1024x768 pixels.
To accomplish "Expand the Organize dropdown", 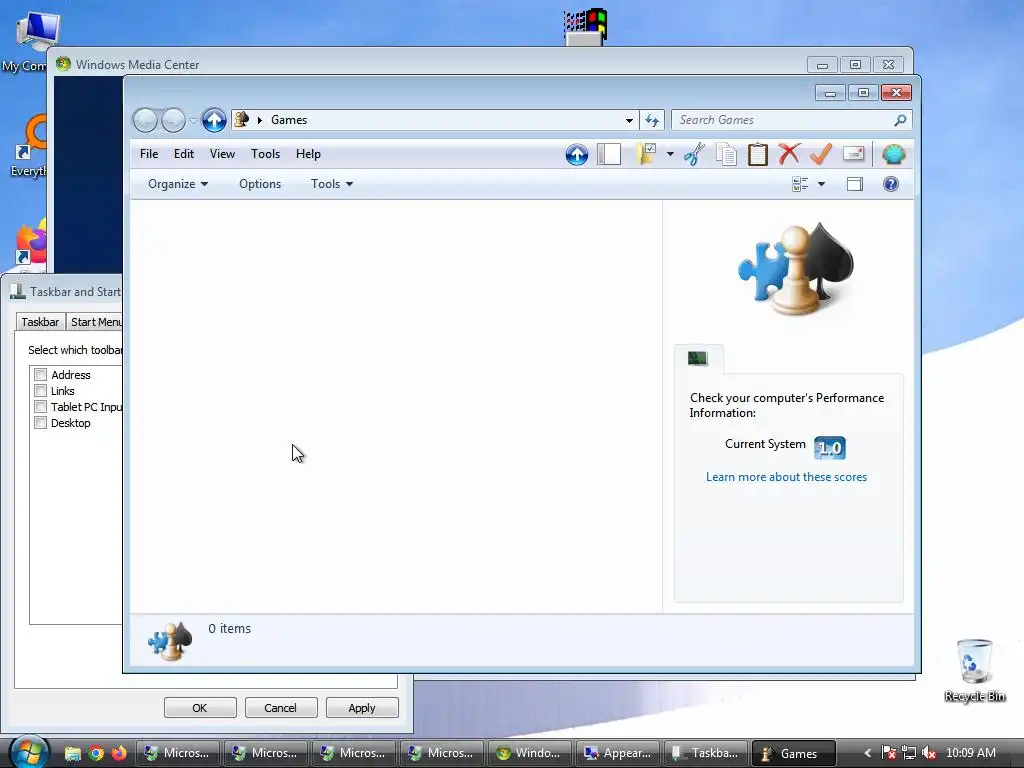I will 178,184.
